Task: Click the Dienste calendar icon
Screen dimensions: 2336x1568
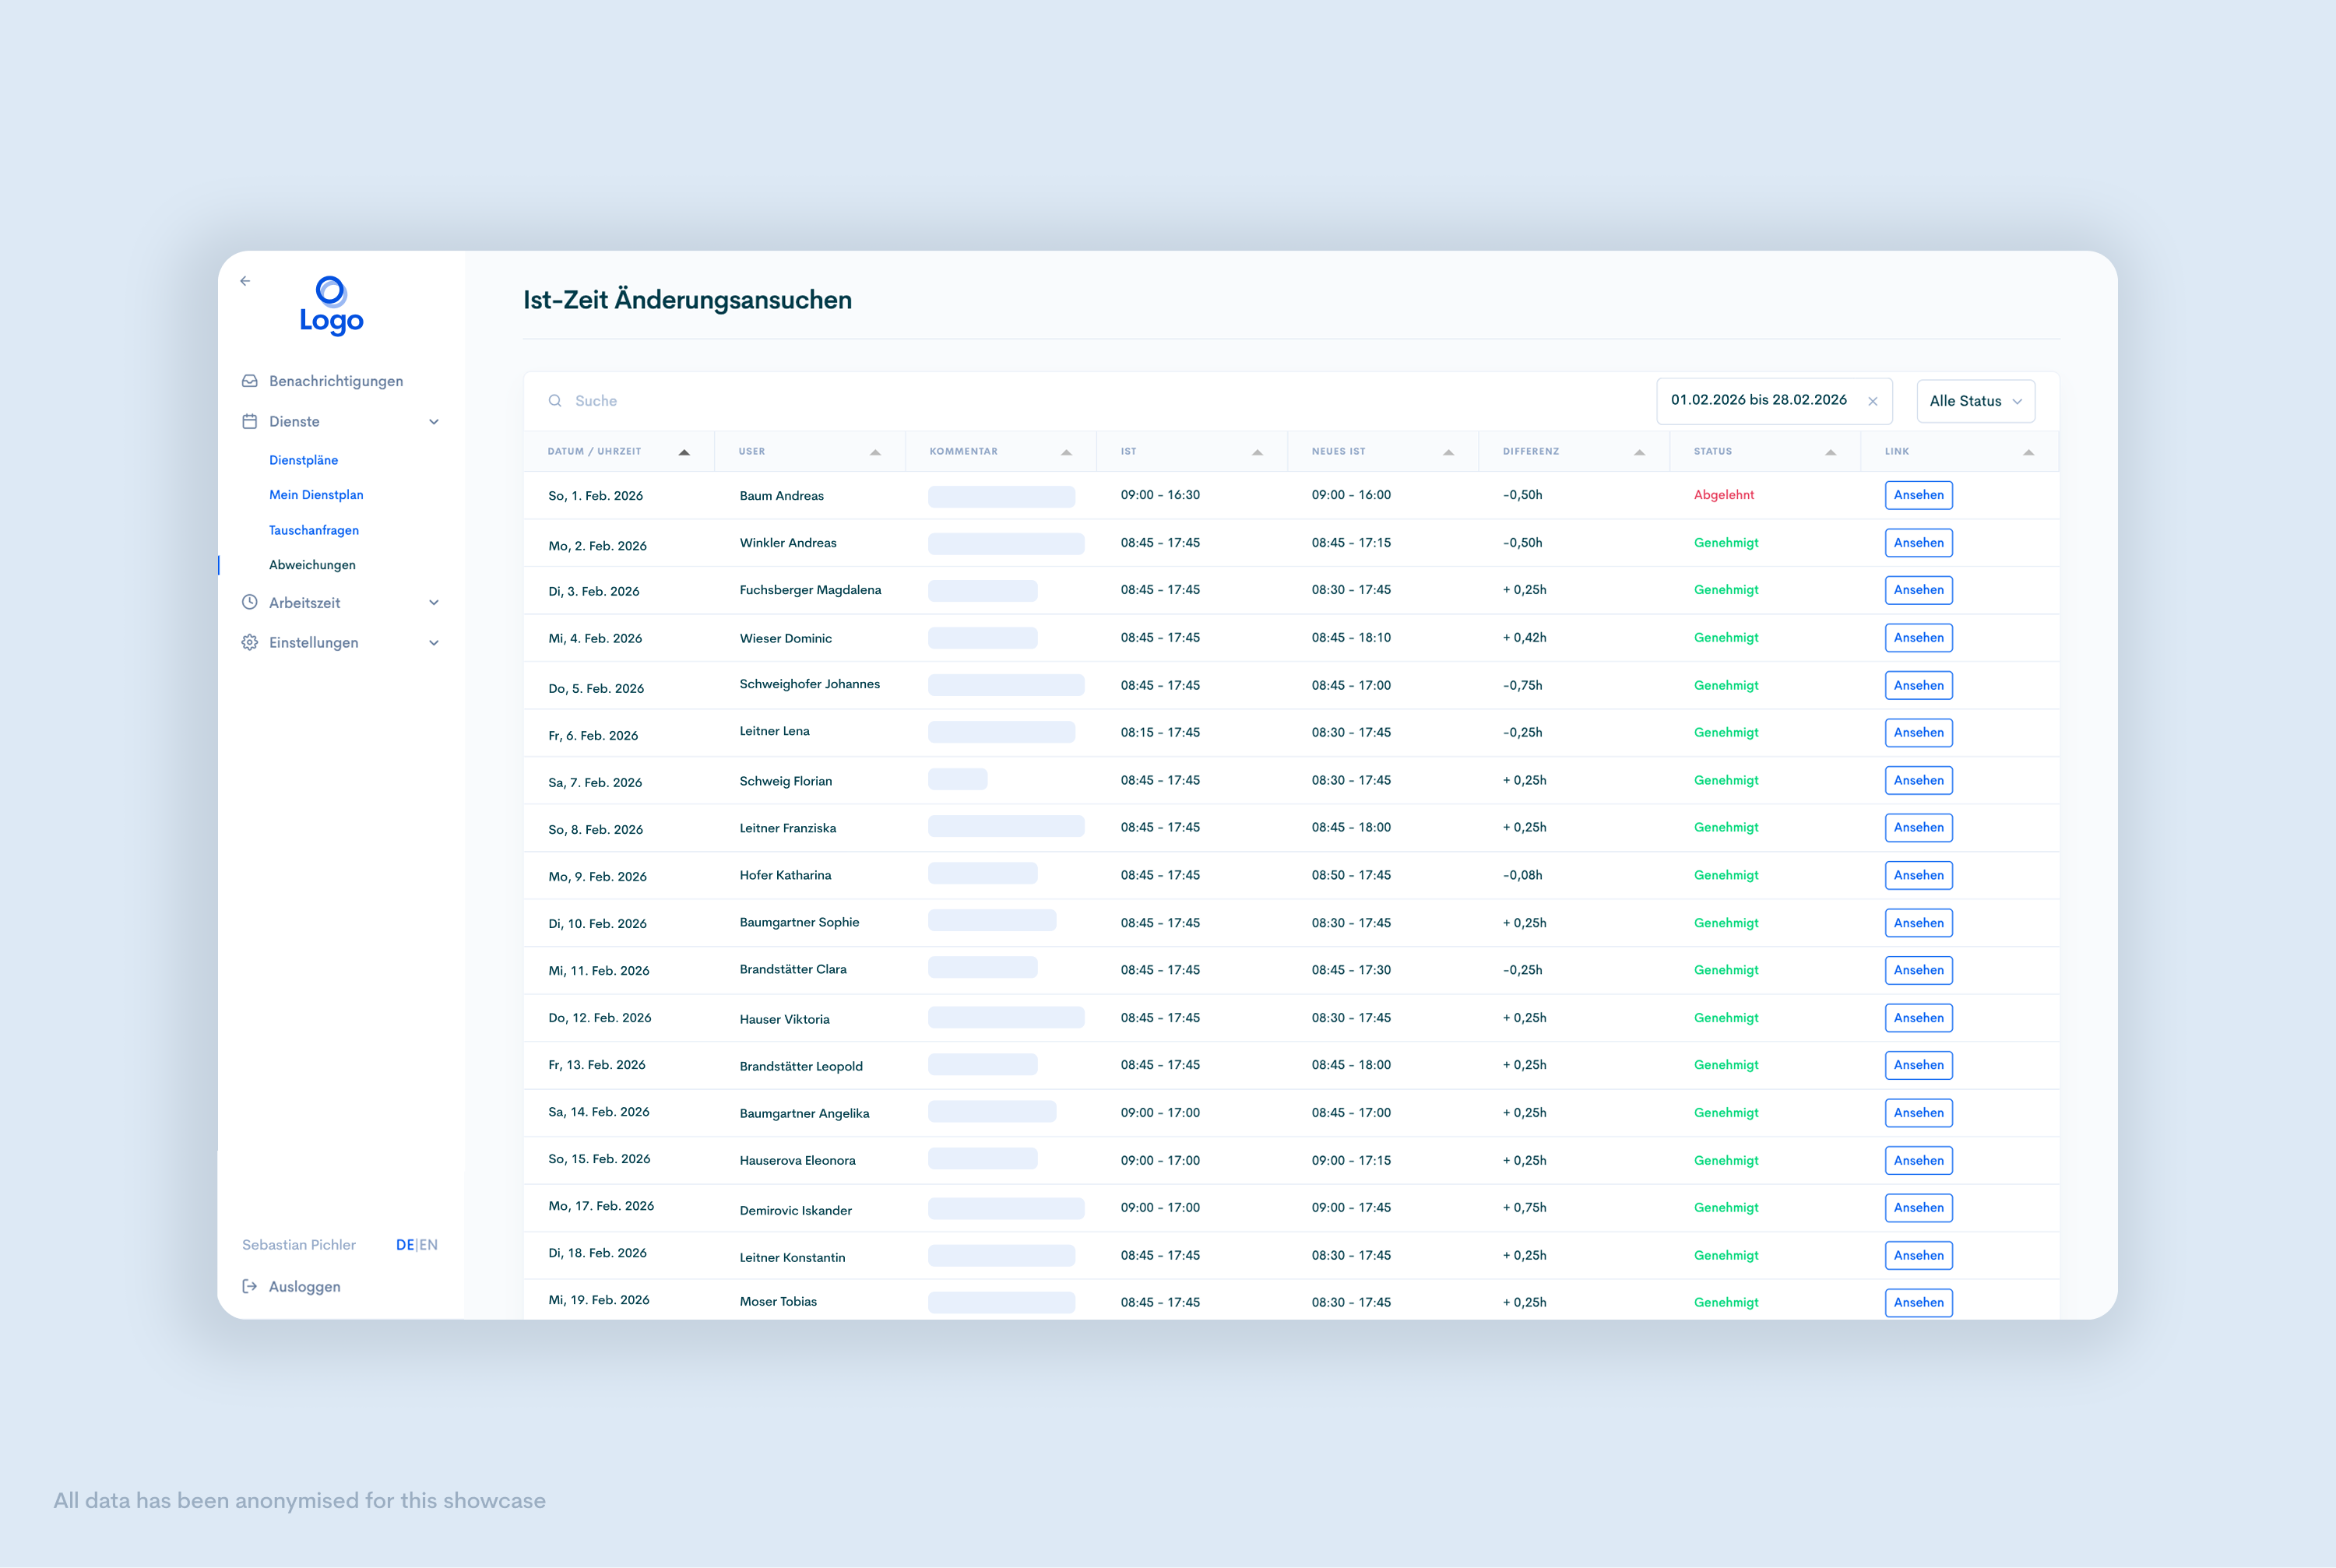Action: click(250, 421)
